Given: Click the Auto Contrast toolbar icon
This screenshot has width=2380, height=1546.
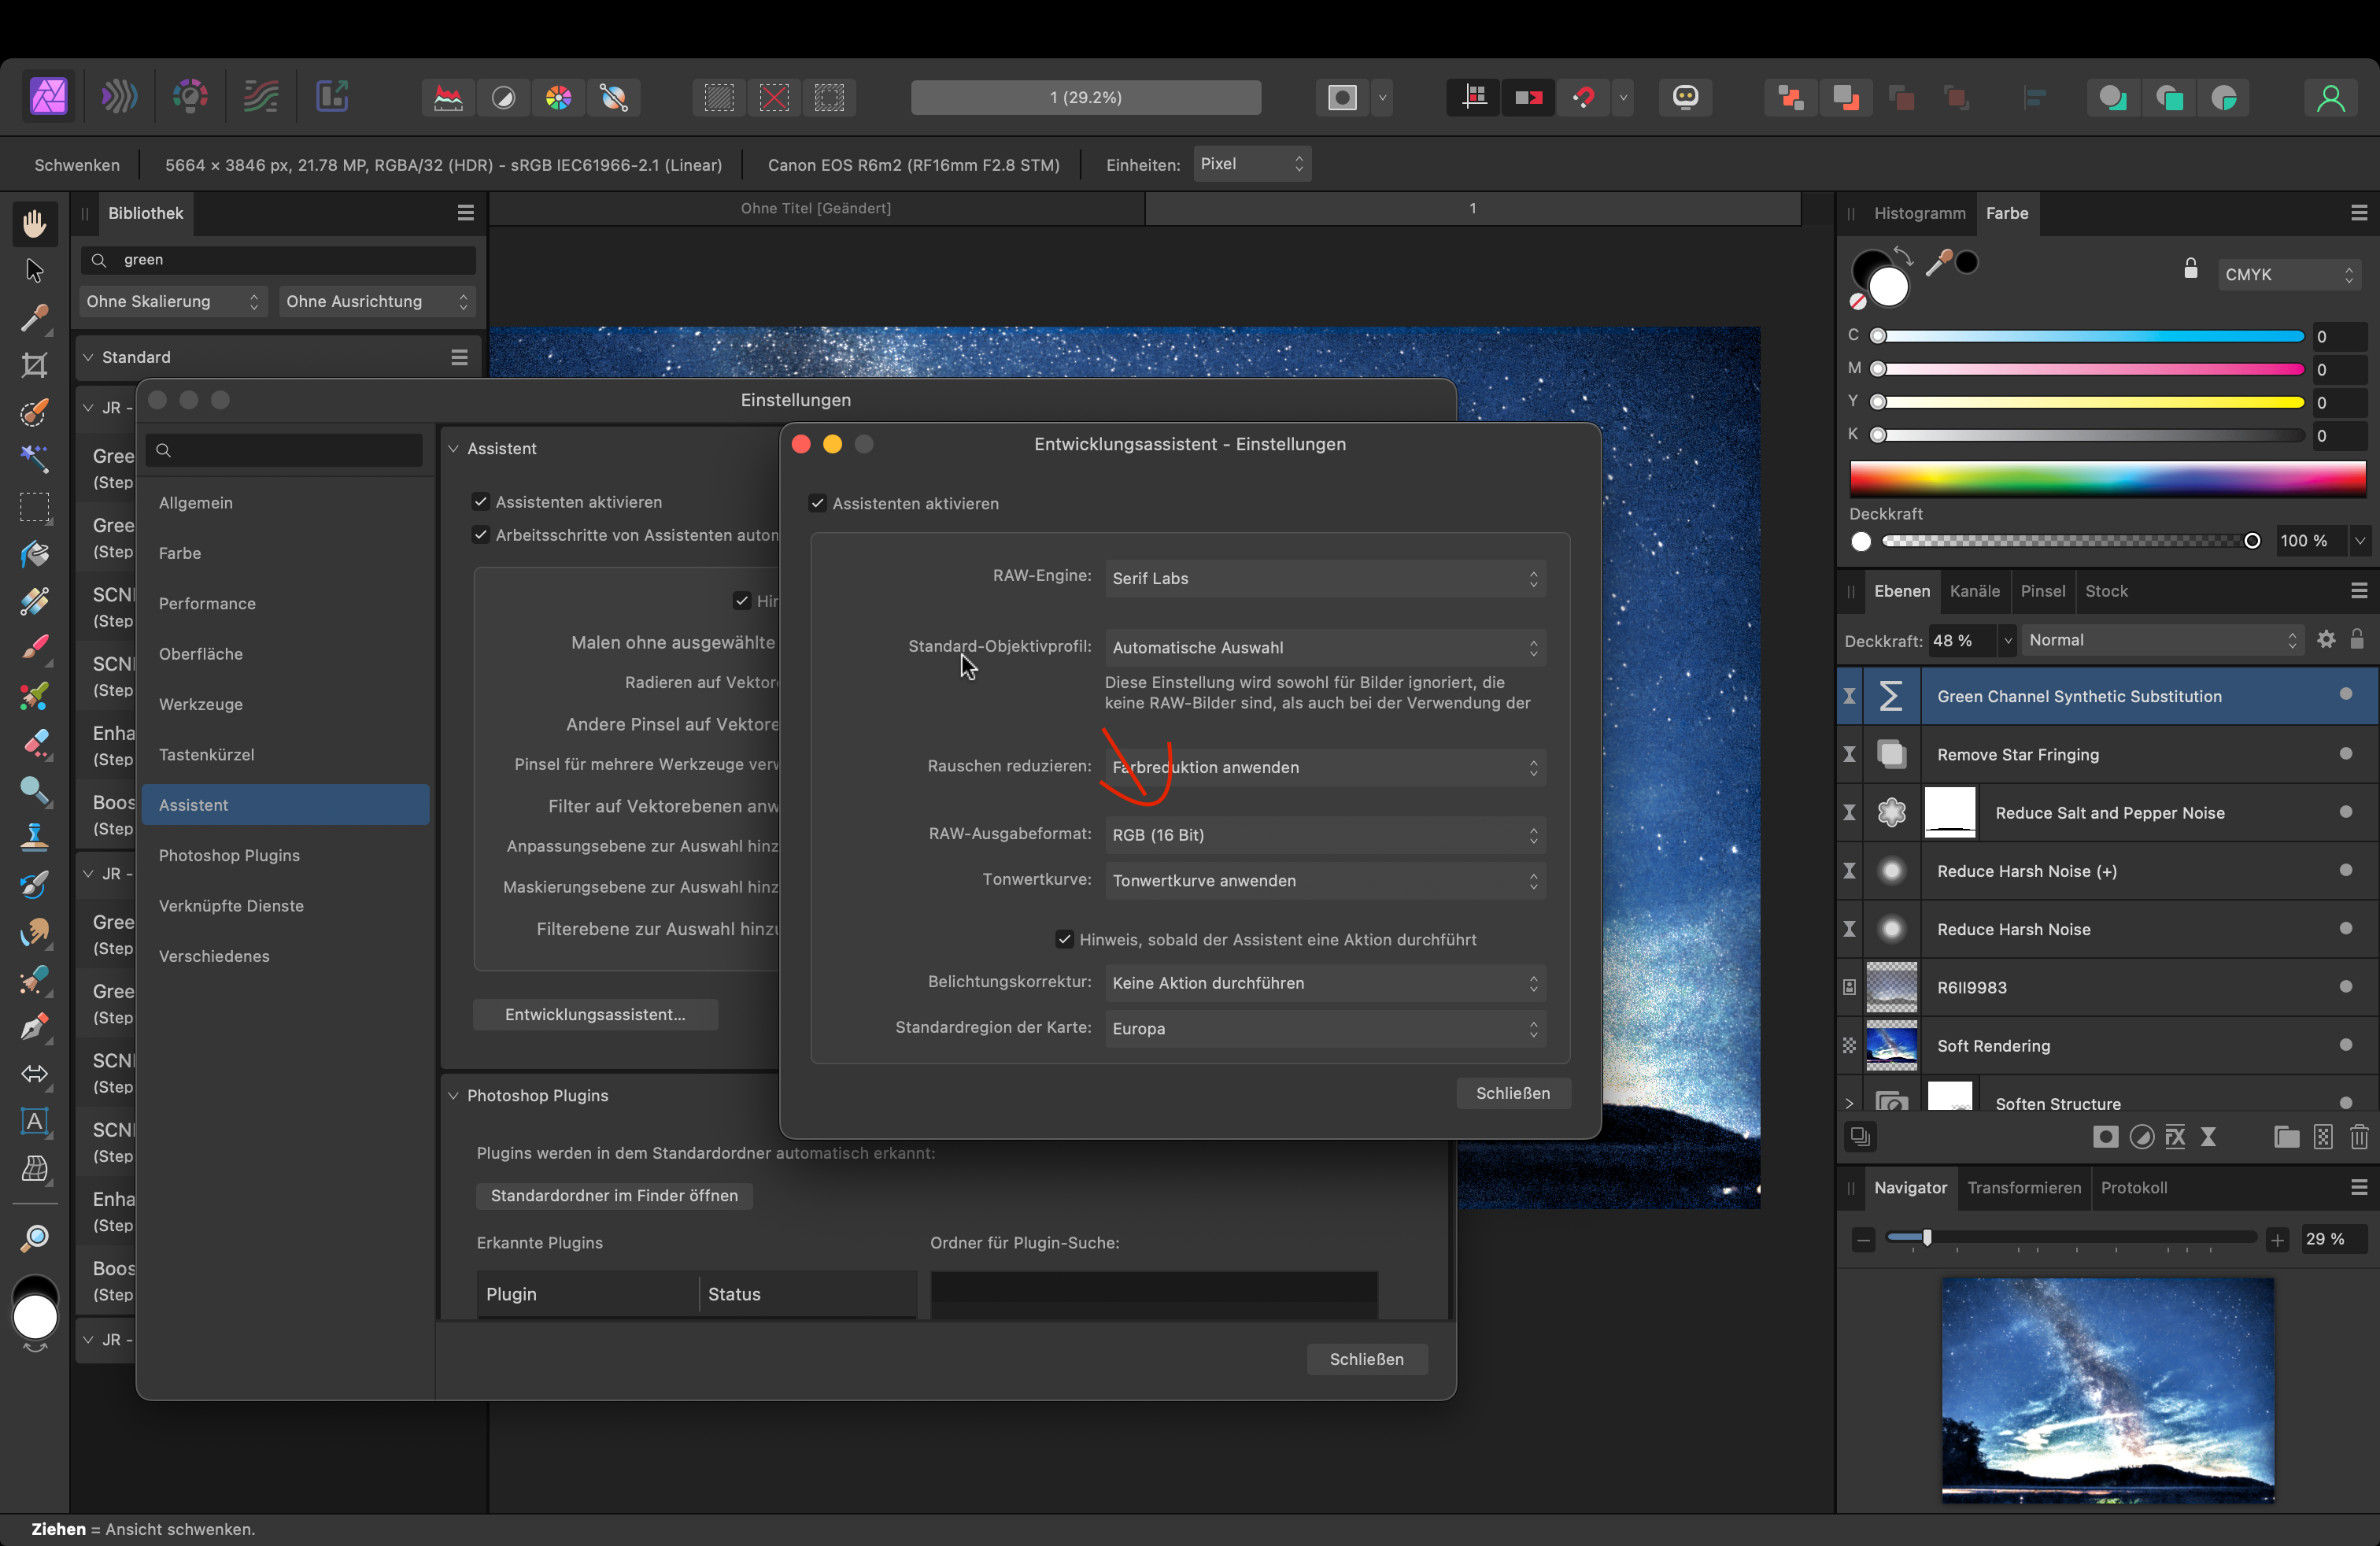Looking at the screenshot, I should click(503, 97).
